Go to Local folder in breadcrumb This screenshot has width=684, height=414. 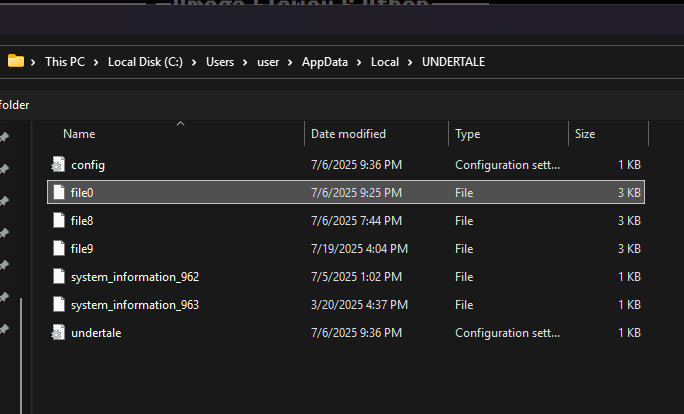(385, 62)
